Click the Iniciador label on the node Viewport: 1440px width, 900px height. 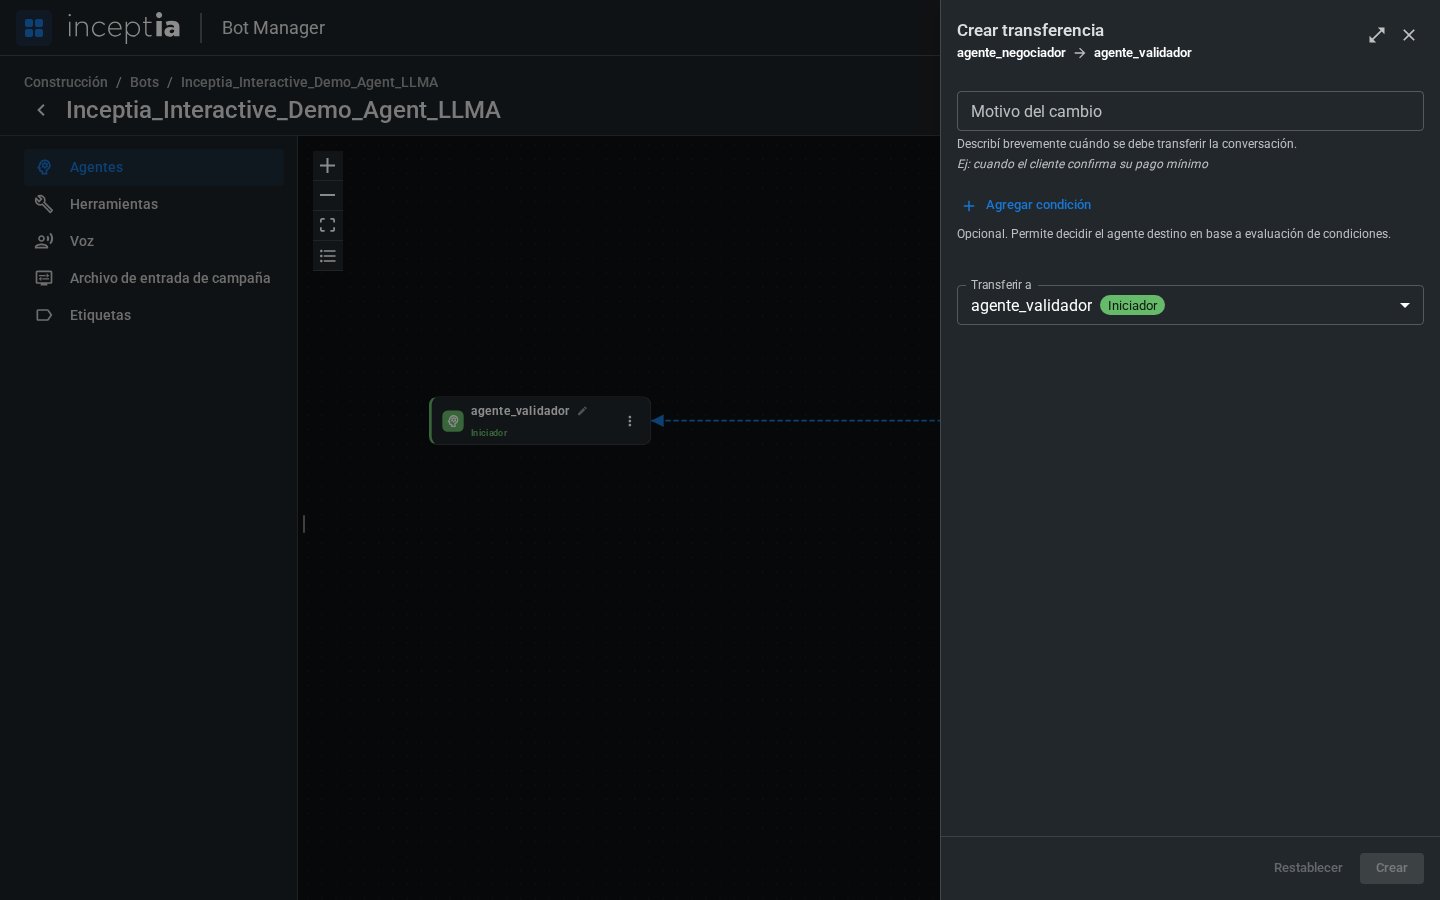(489, 433)
